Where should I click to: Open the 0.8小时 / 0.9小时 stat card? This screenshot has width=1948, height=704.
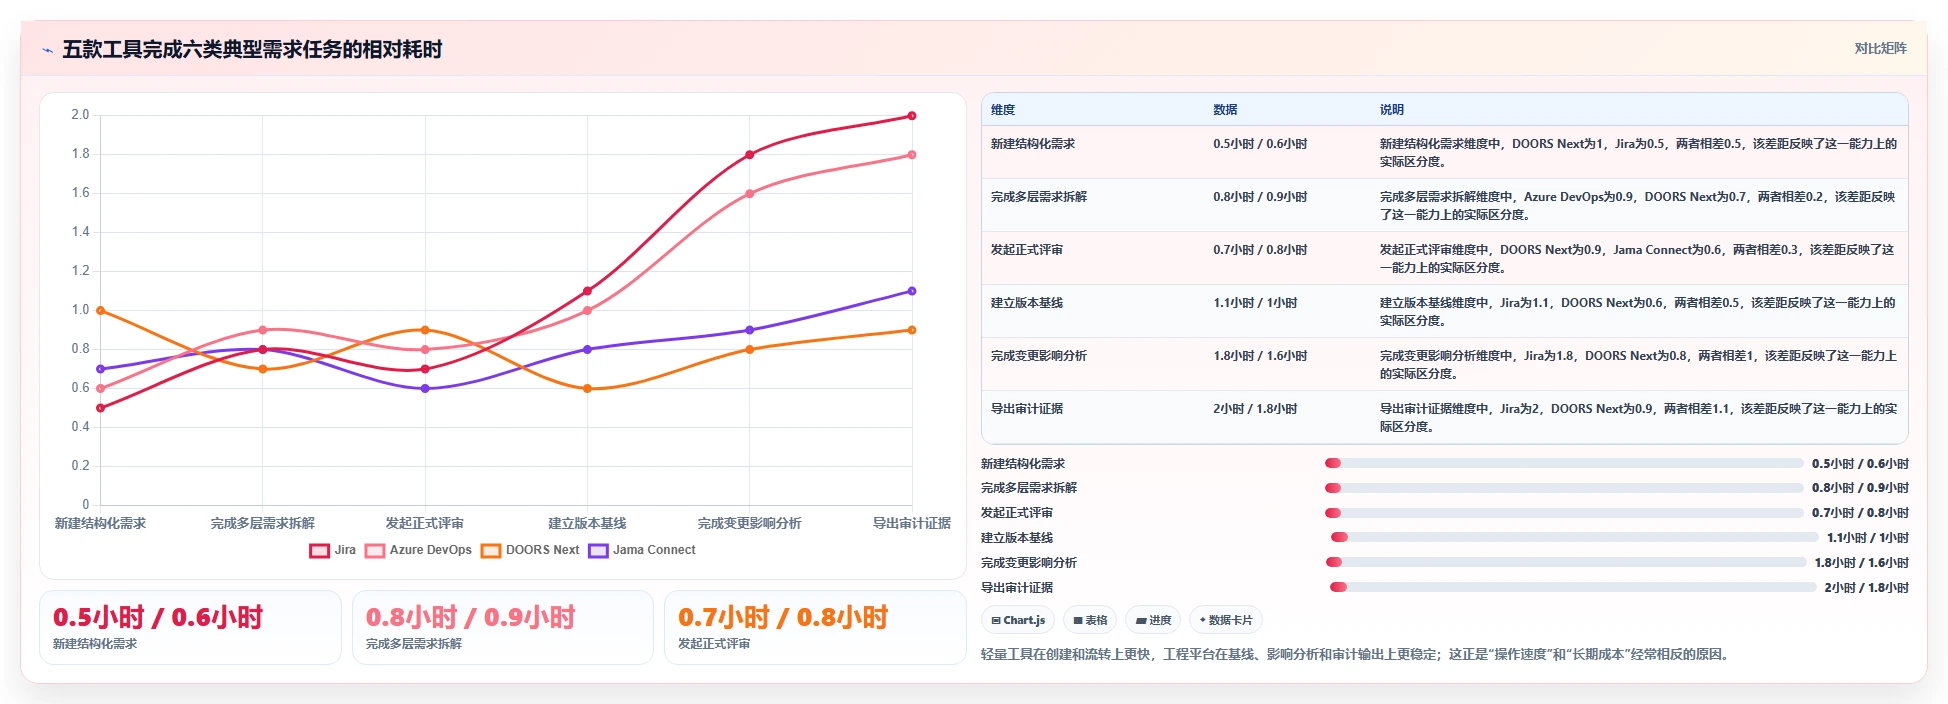click(x=503, y=627)
